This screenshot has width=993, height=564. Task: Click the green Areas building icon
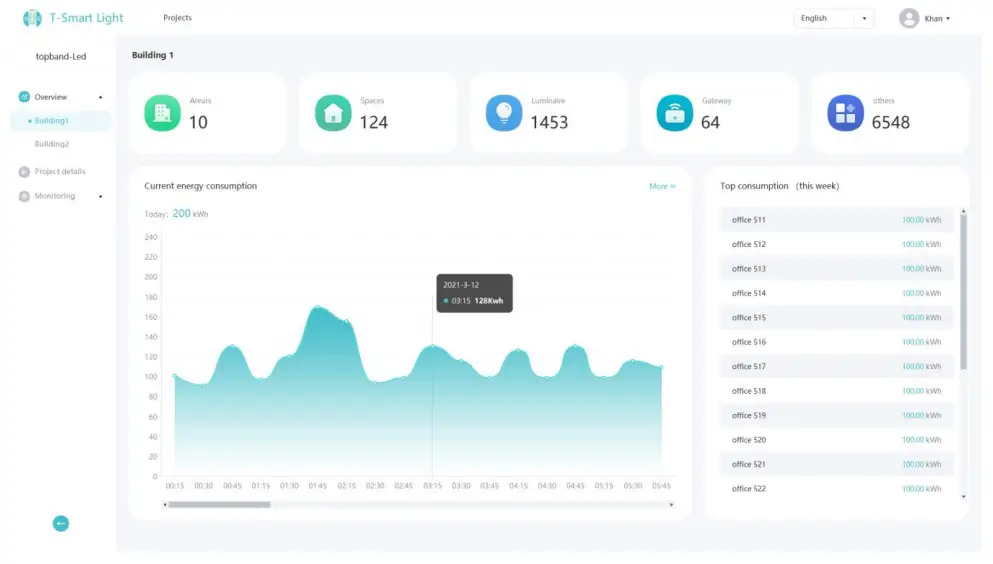tap(162, 113)
